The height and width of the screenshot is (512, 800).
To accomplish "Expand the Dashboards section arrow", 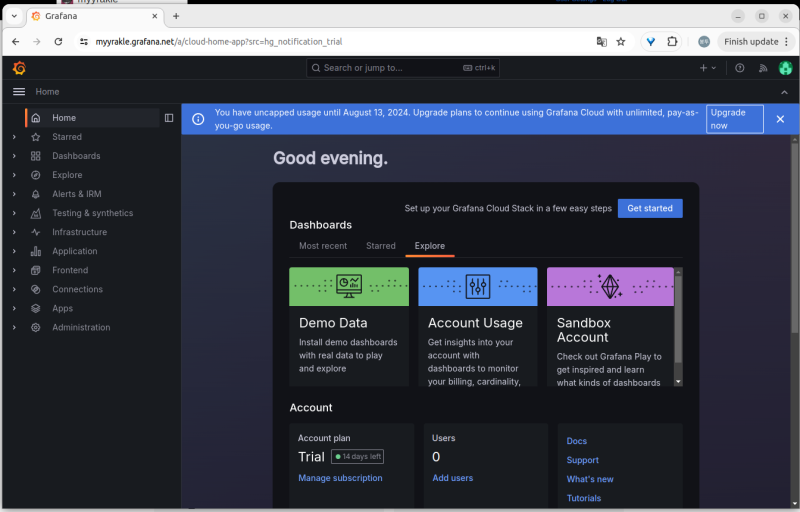I will 14,156.
